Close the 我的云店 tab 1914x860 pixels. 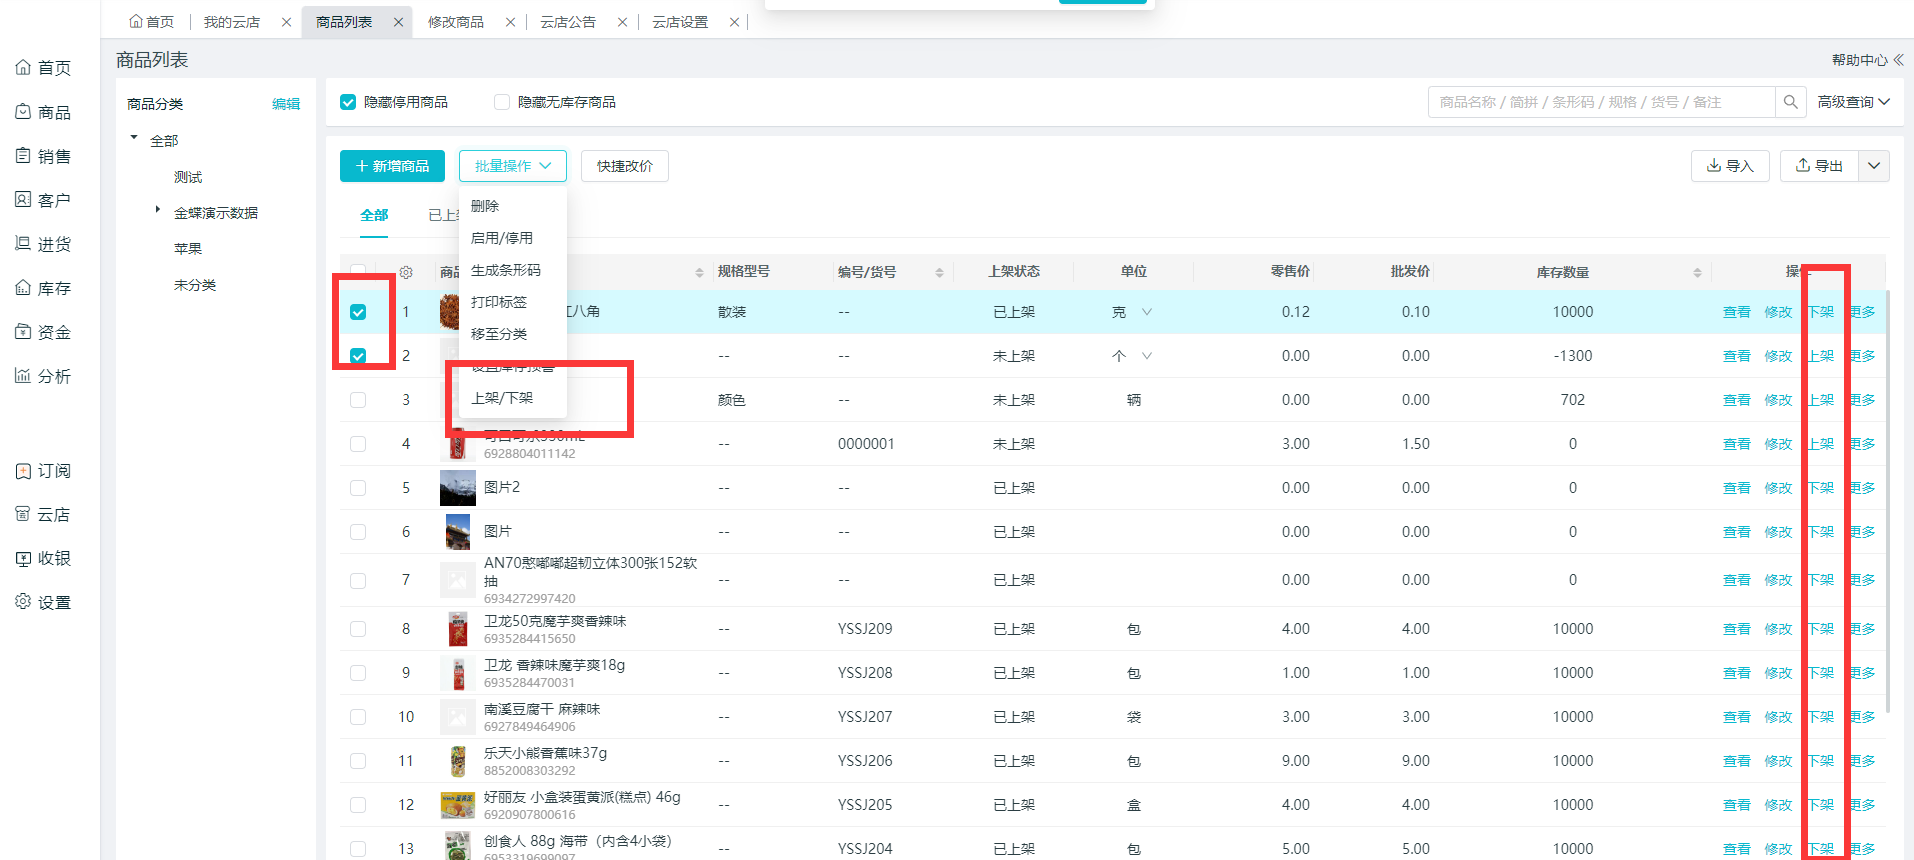pos(286,22)
